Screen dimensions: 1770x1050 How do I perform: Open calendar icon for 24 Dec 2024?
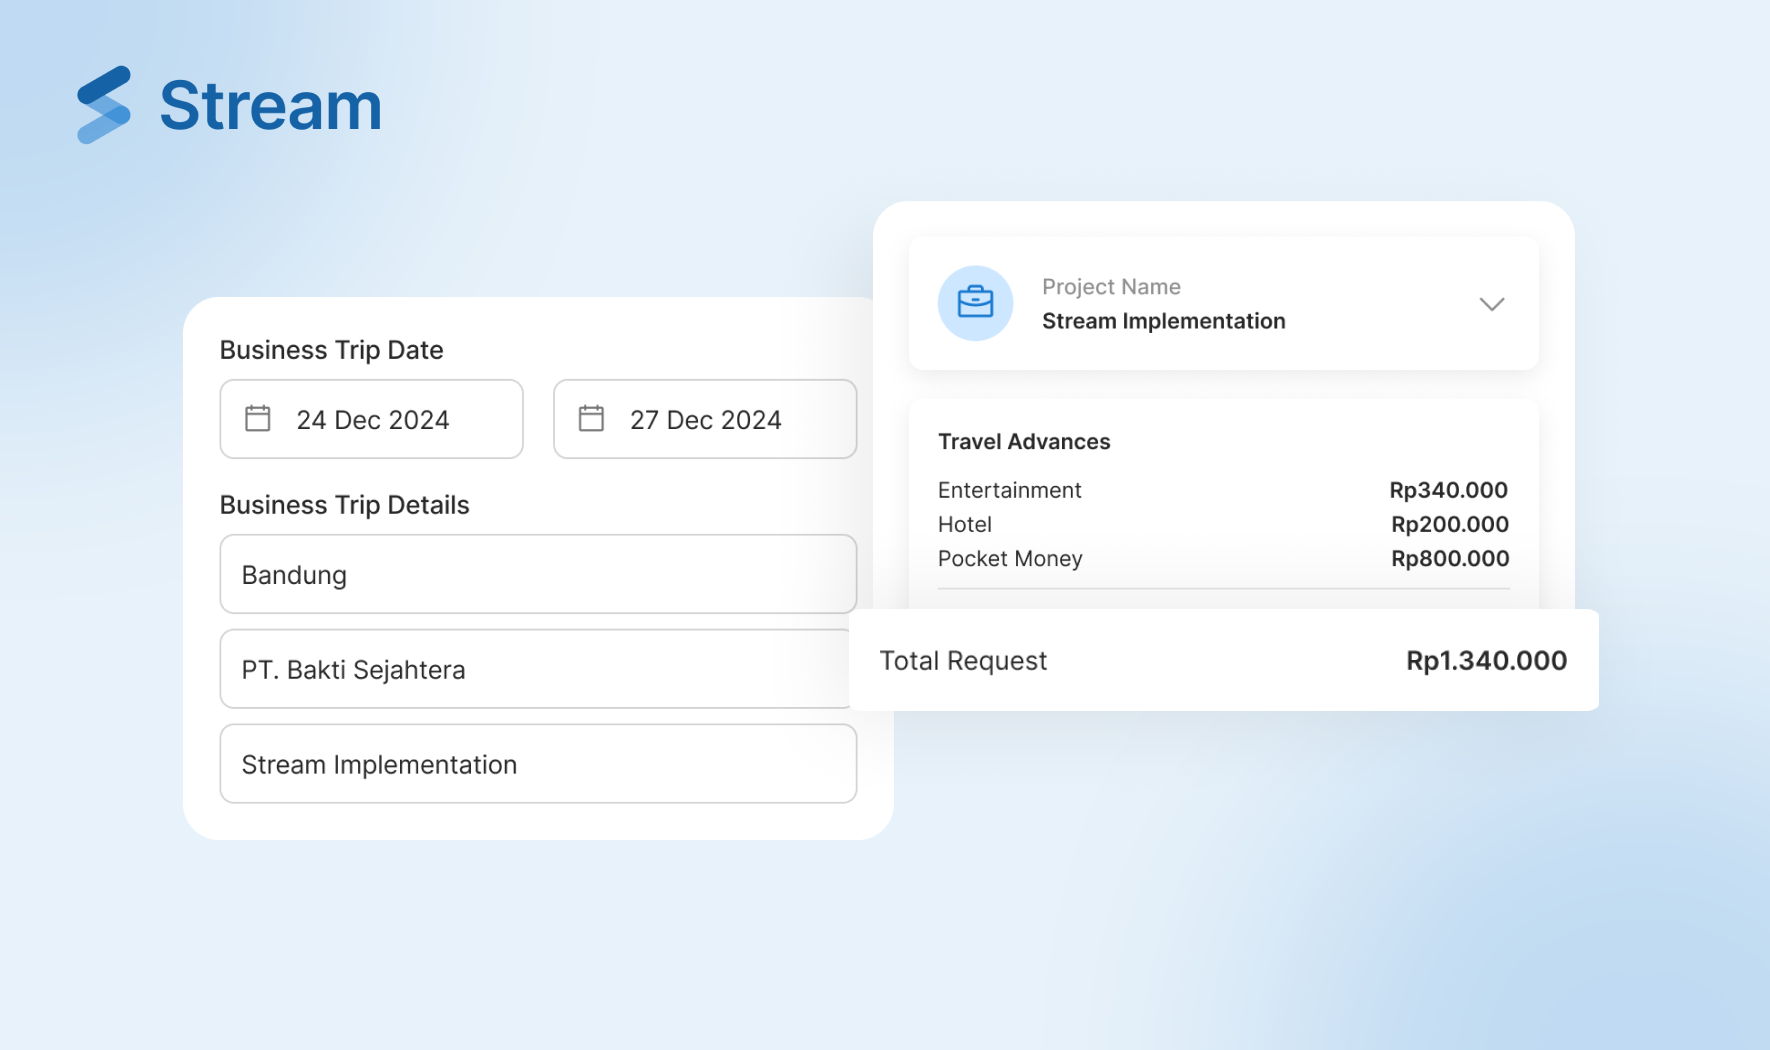[258, 419]
